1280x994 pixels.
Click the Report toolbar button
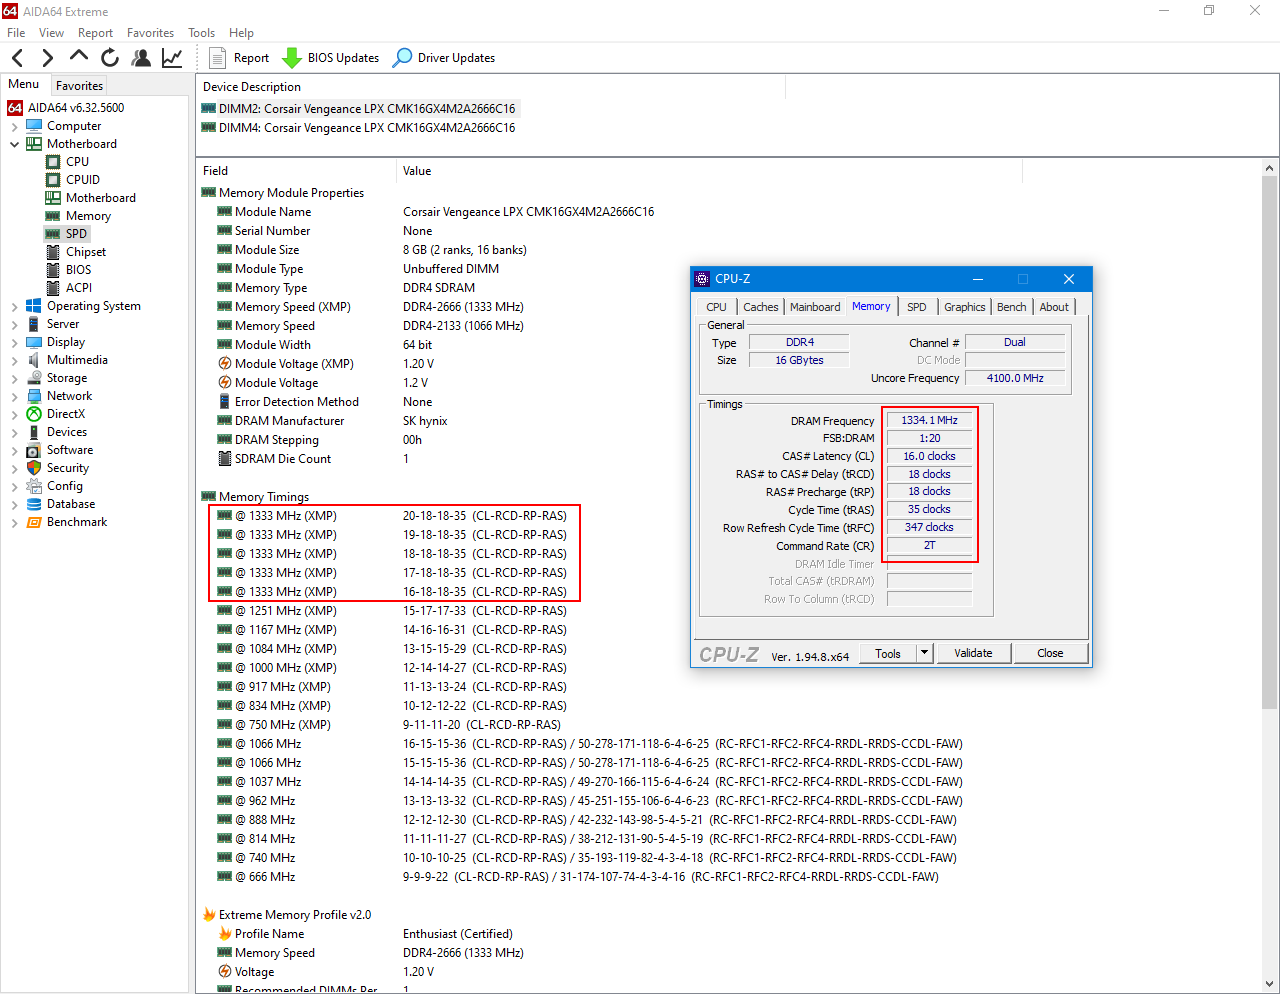coord(239,58)
